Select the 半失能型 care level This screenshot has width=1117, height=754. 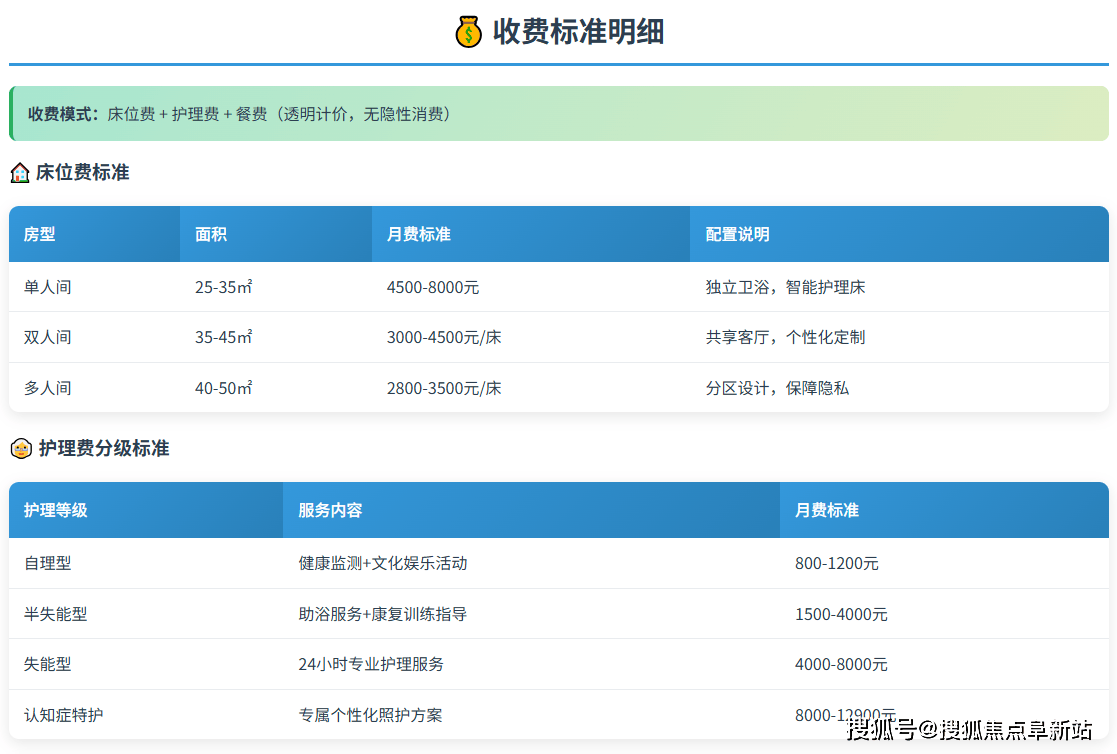click(56, 614)
